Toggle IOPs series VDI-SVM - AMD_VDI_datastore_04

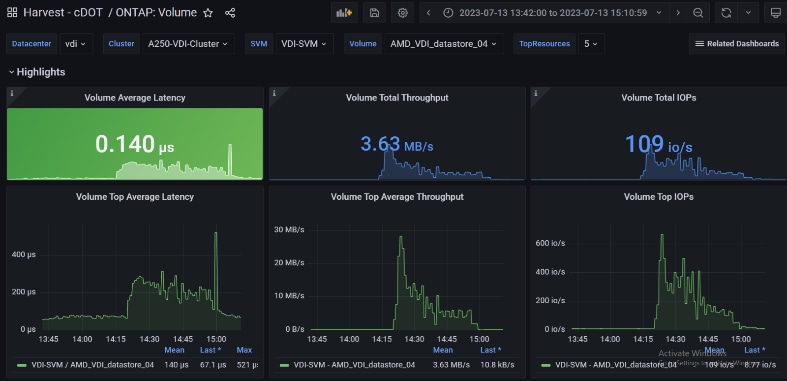point(616,365)
